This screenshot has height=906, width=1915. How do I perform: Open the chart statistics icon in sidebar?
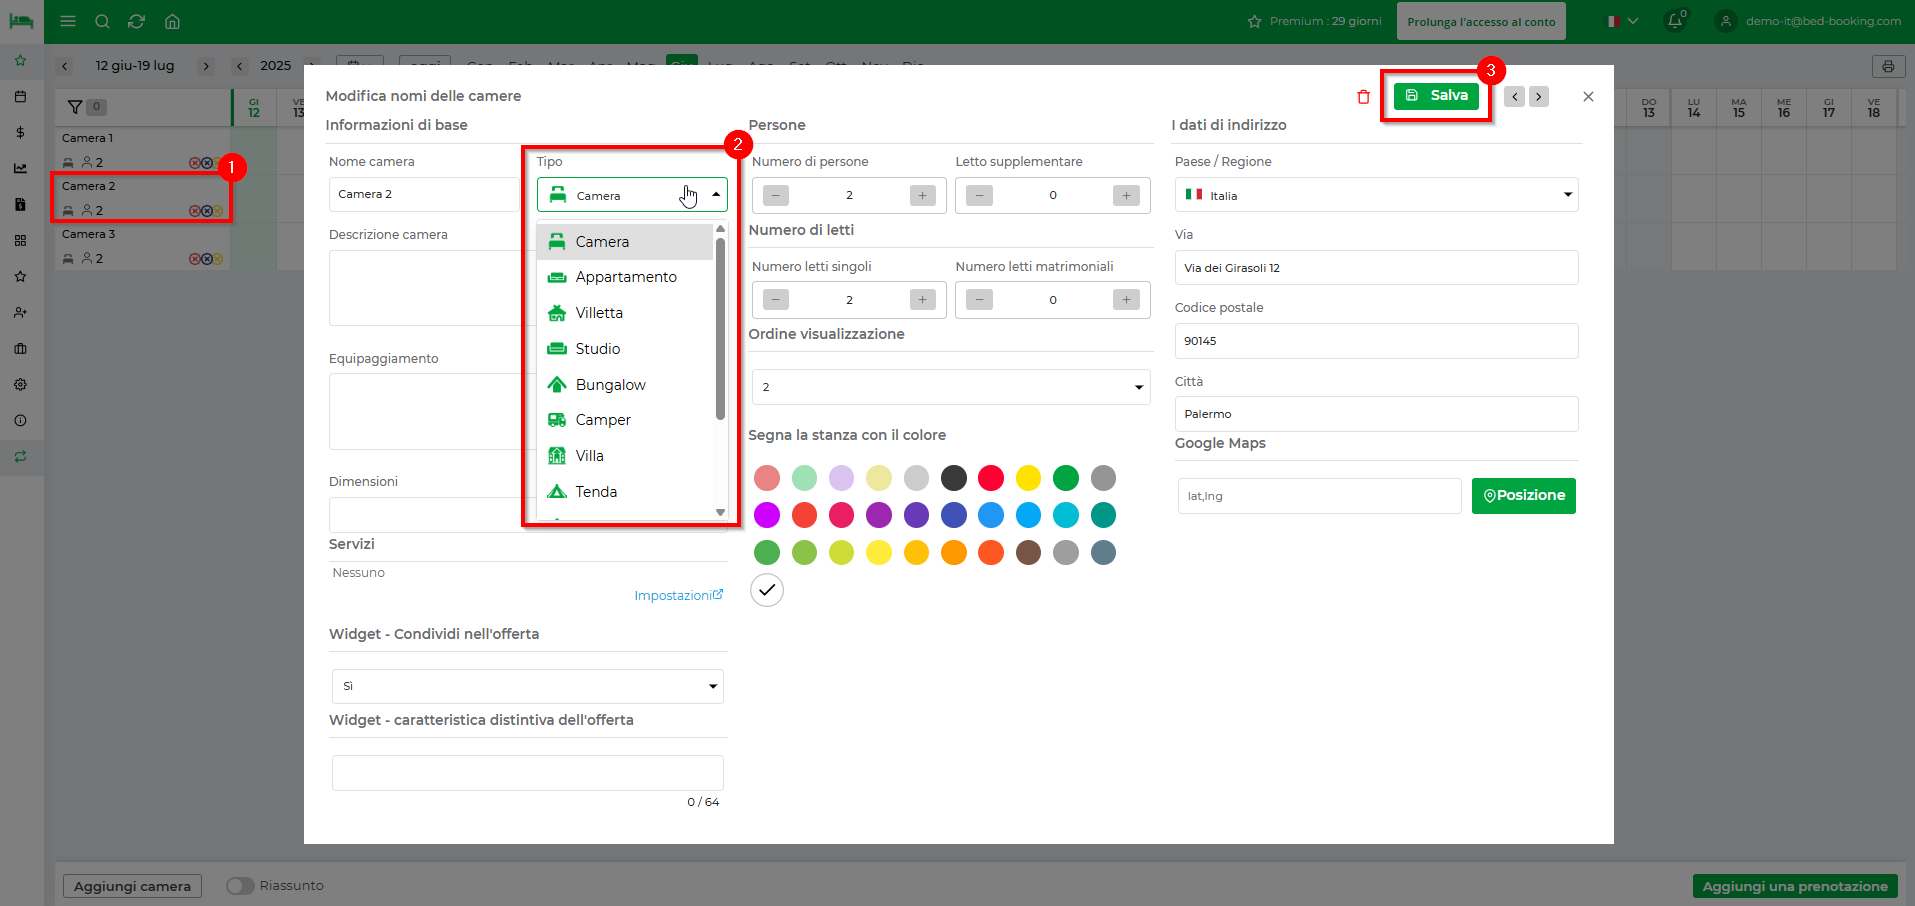(20, 169)
